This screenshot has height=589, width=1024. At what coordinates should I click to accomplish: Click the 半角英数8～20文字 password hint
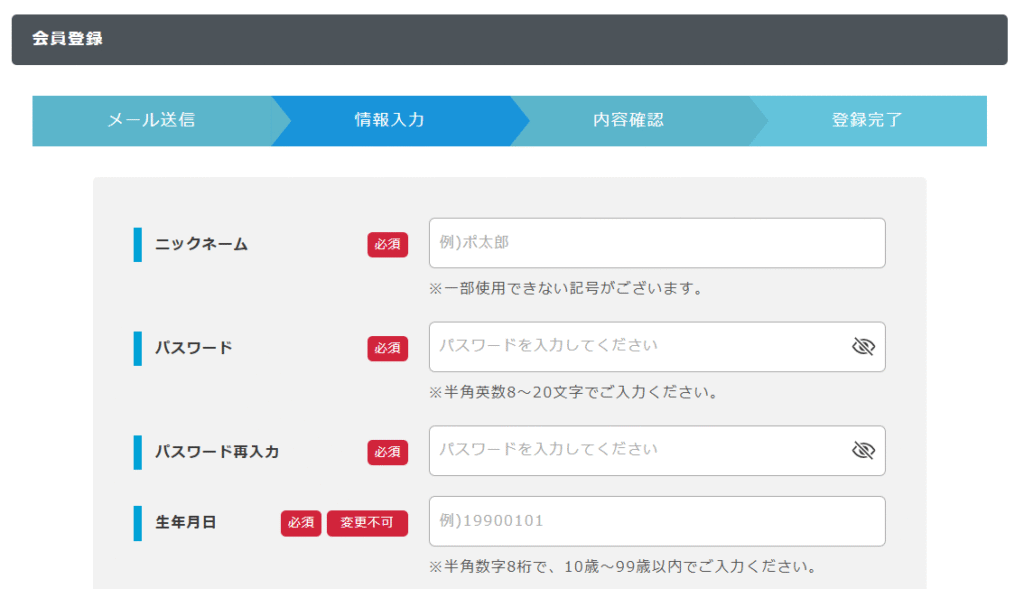(x=574, y=392)
